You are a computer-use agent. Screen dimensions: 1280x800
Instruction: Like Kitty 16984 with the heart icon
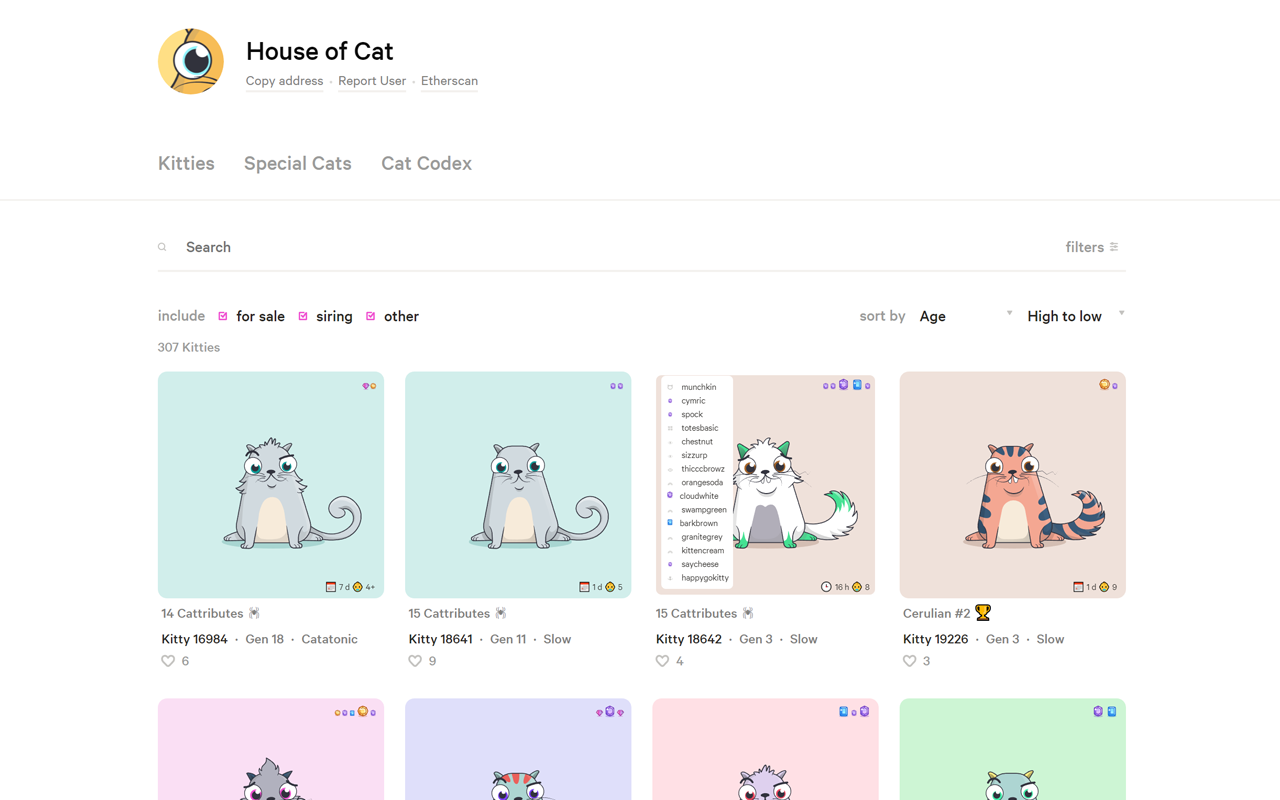[x=168, y=661]
